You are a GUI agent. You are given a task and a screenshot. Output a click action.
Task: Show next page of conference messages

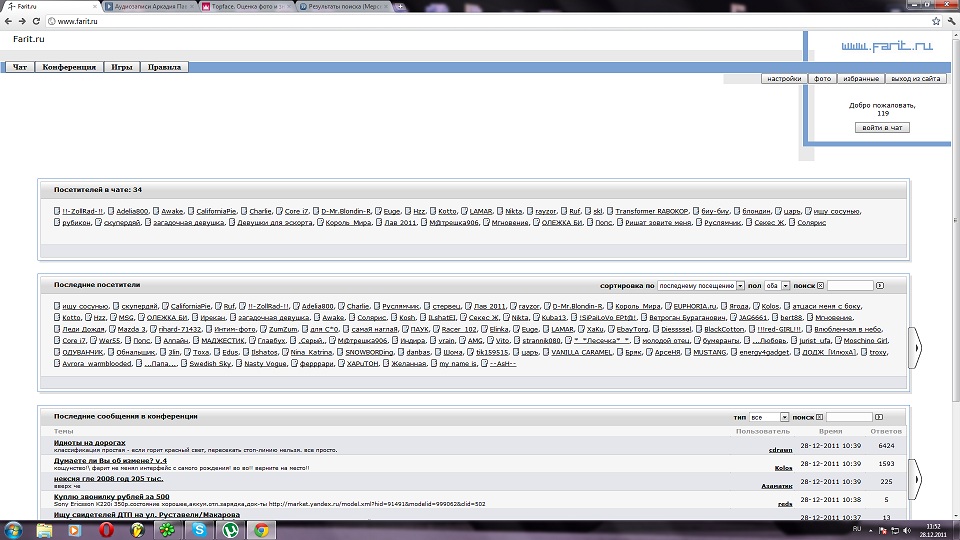[915, 479]
